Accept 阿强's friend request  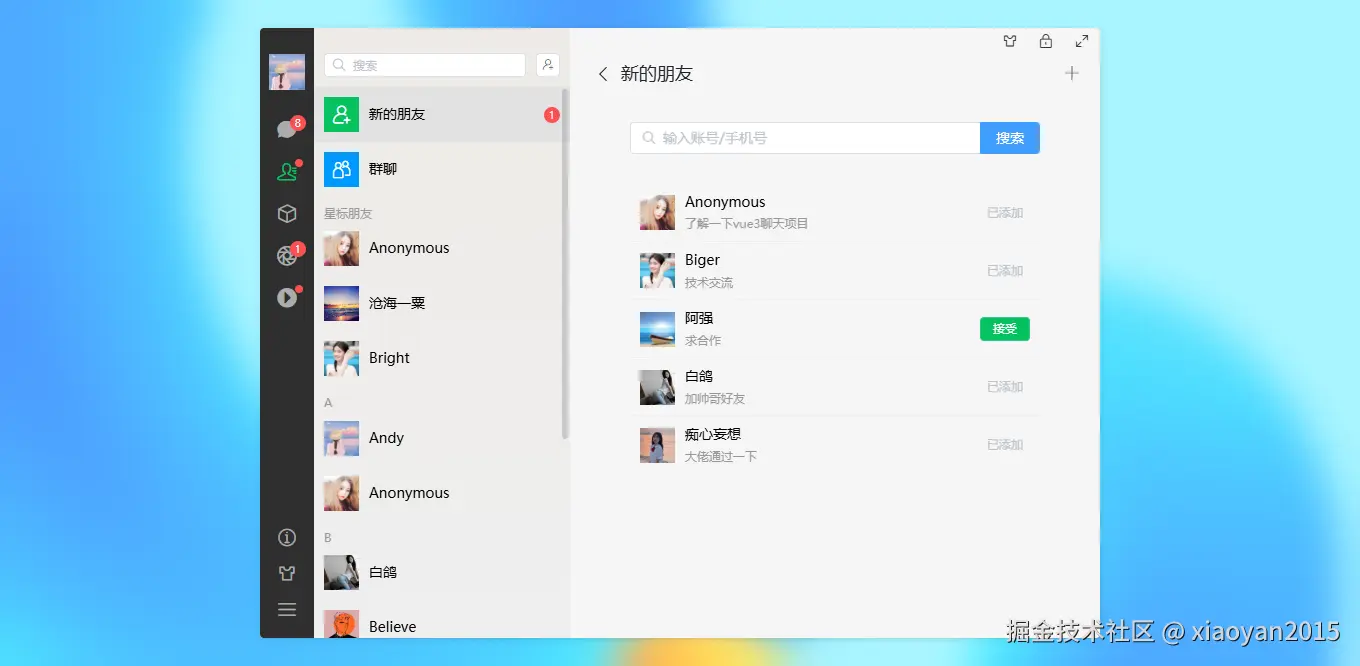1004,328
